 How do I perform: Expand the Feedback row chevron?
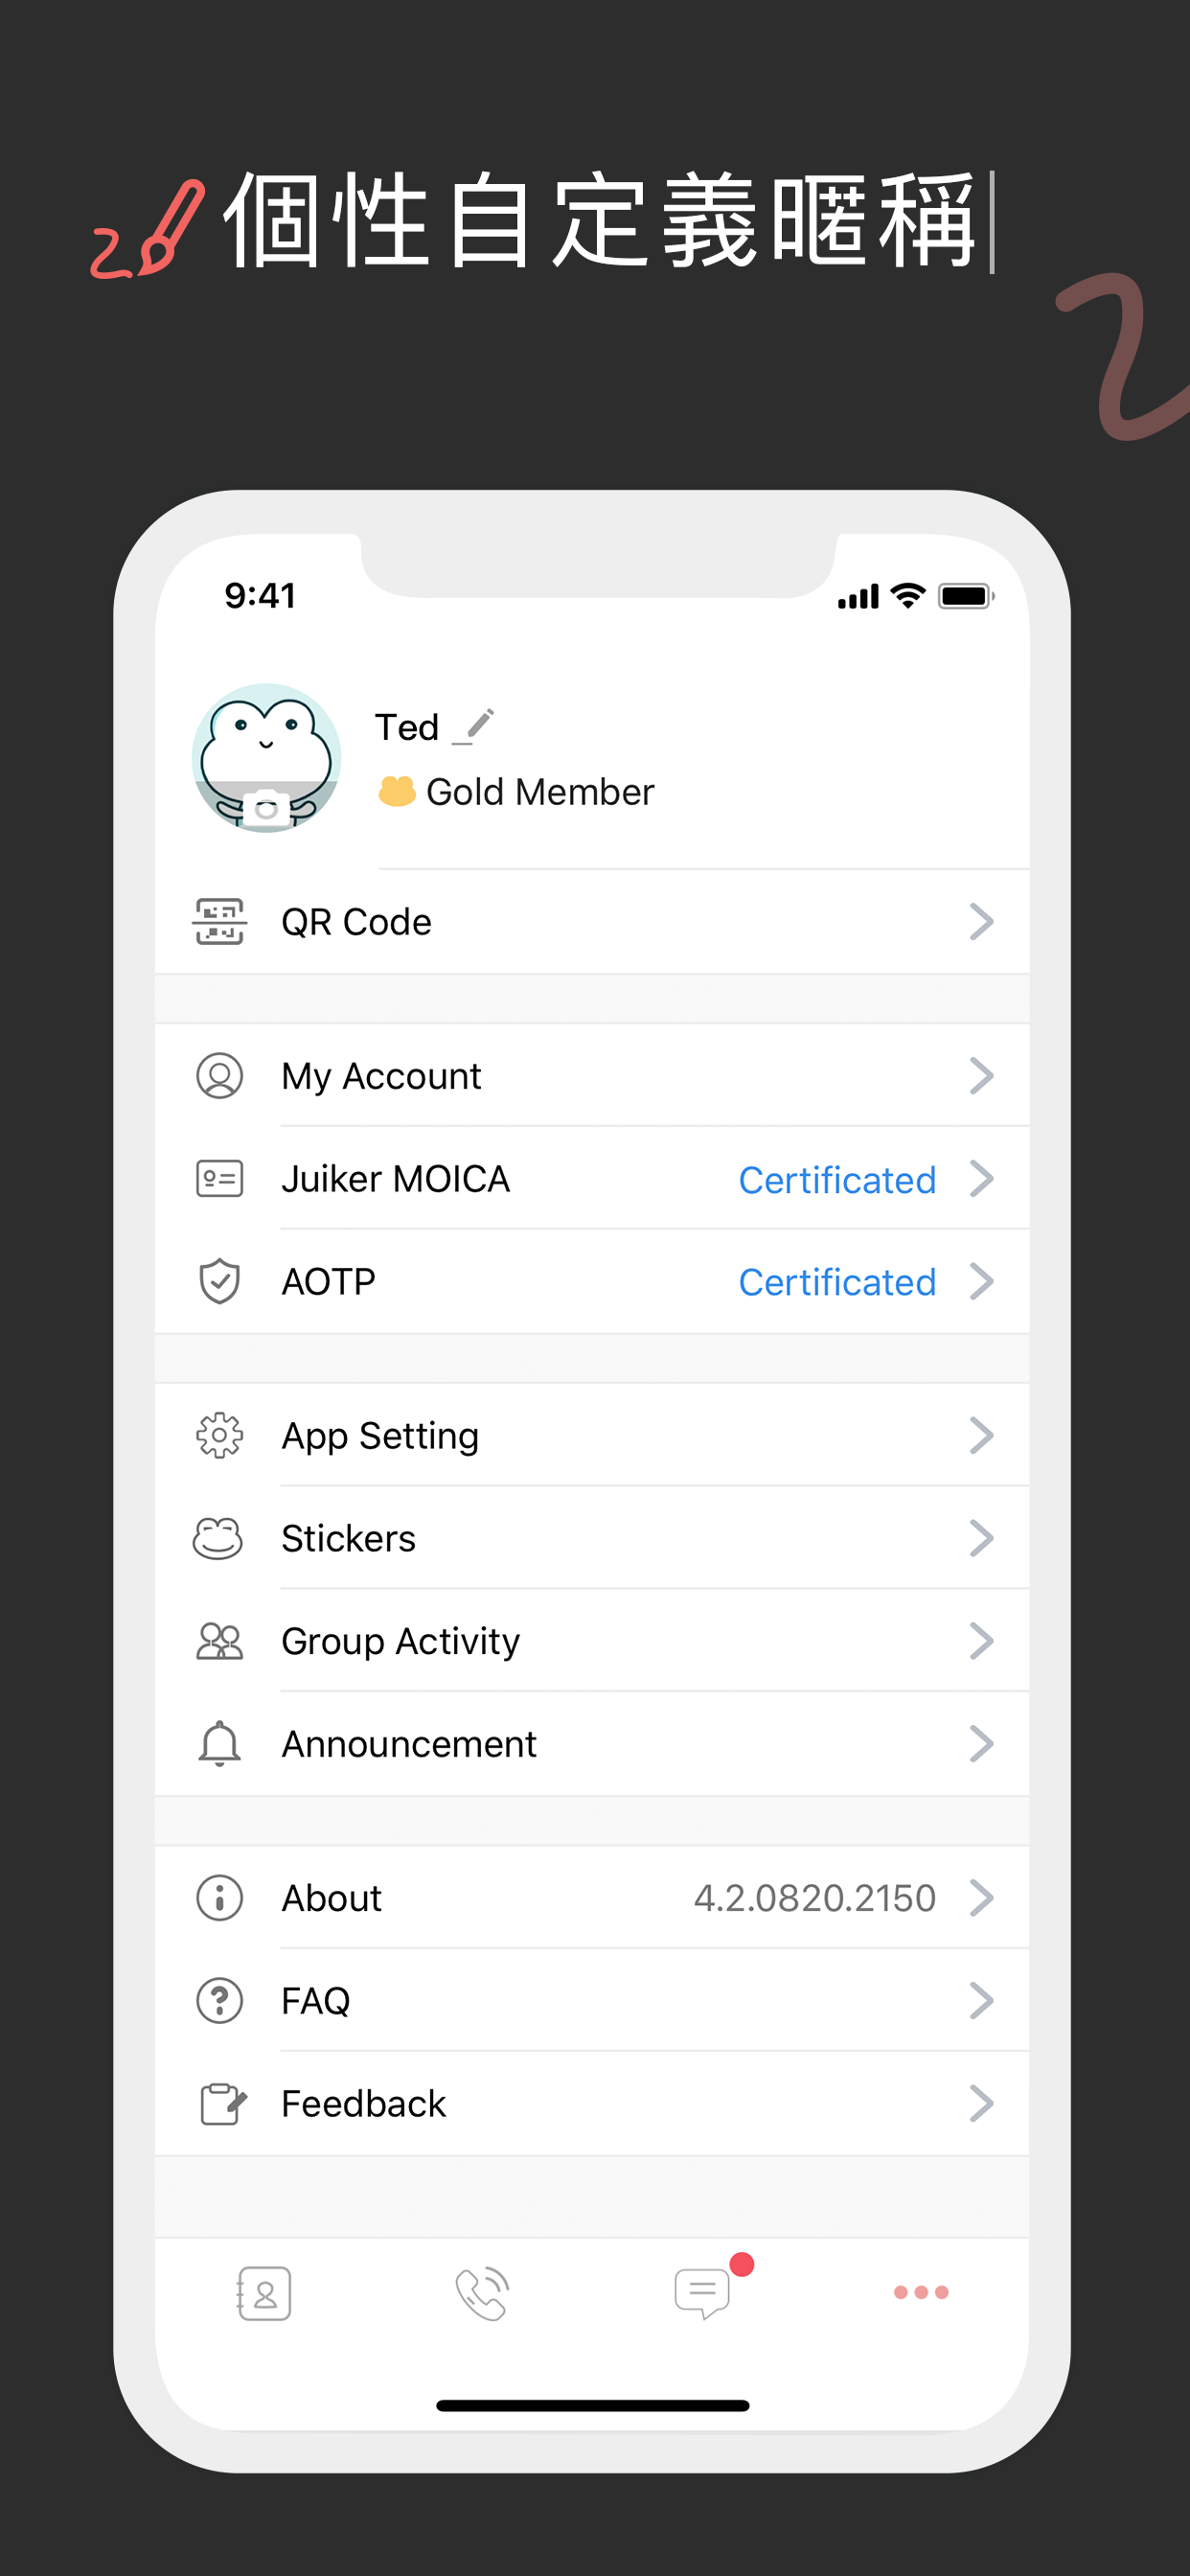pos(981,2103)
